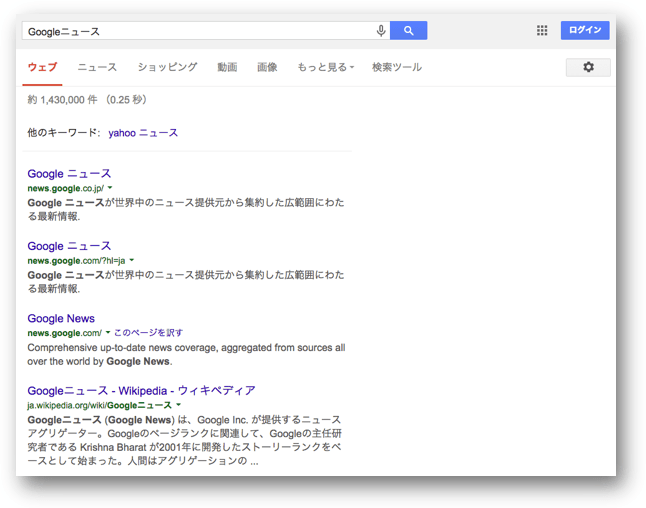Screen dimensions: 646x508
Task: Open the Google apps grid icon
Action: click(x=542, y=30)
